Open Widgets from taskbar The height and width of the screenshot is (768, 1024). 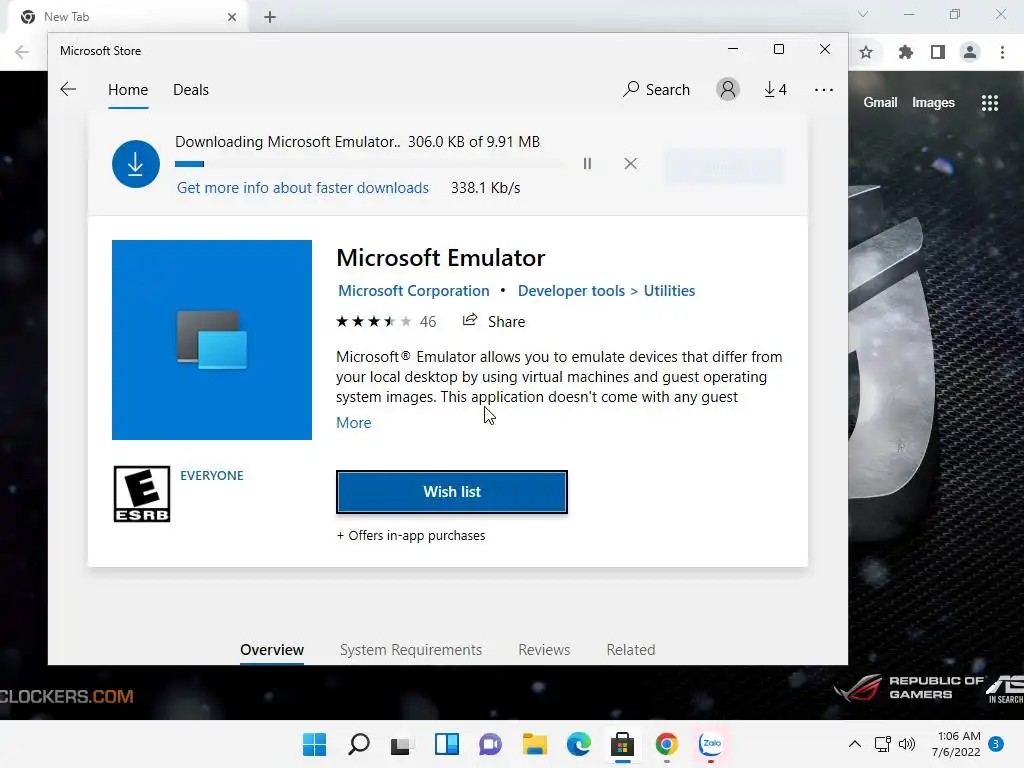coord(447,744)
